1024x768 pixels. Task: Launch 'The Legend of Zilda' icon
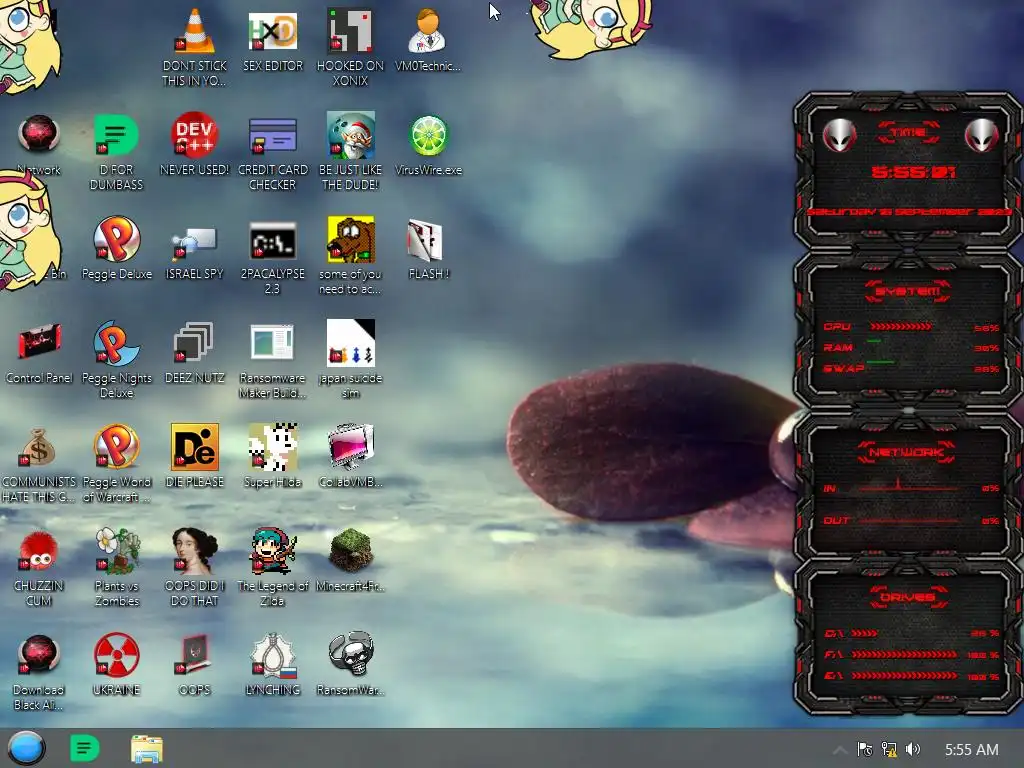(272, 551)
